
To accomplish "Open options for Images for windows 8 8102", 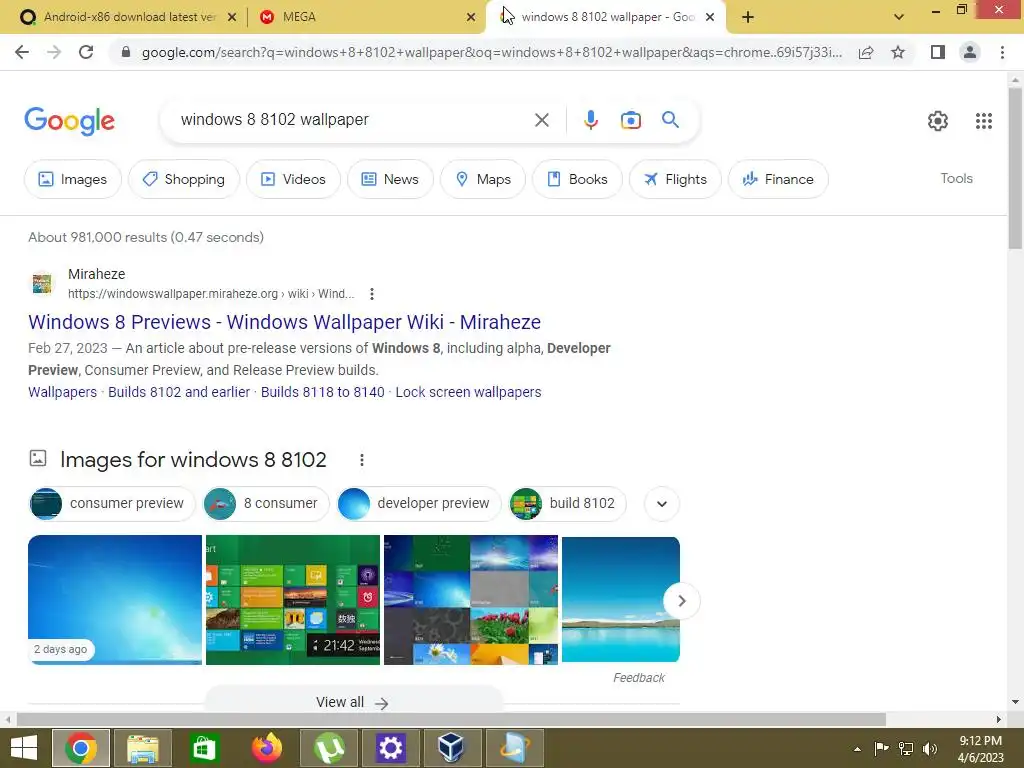I will click(361, 460).
